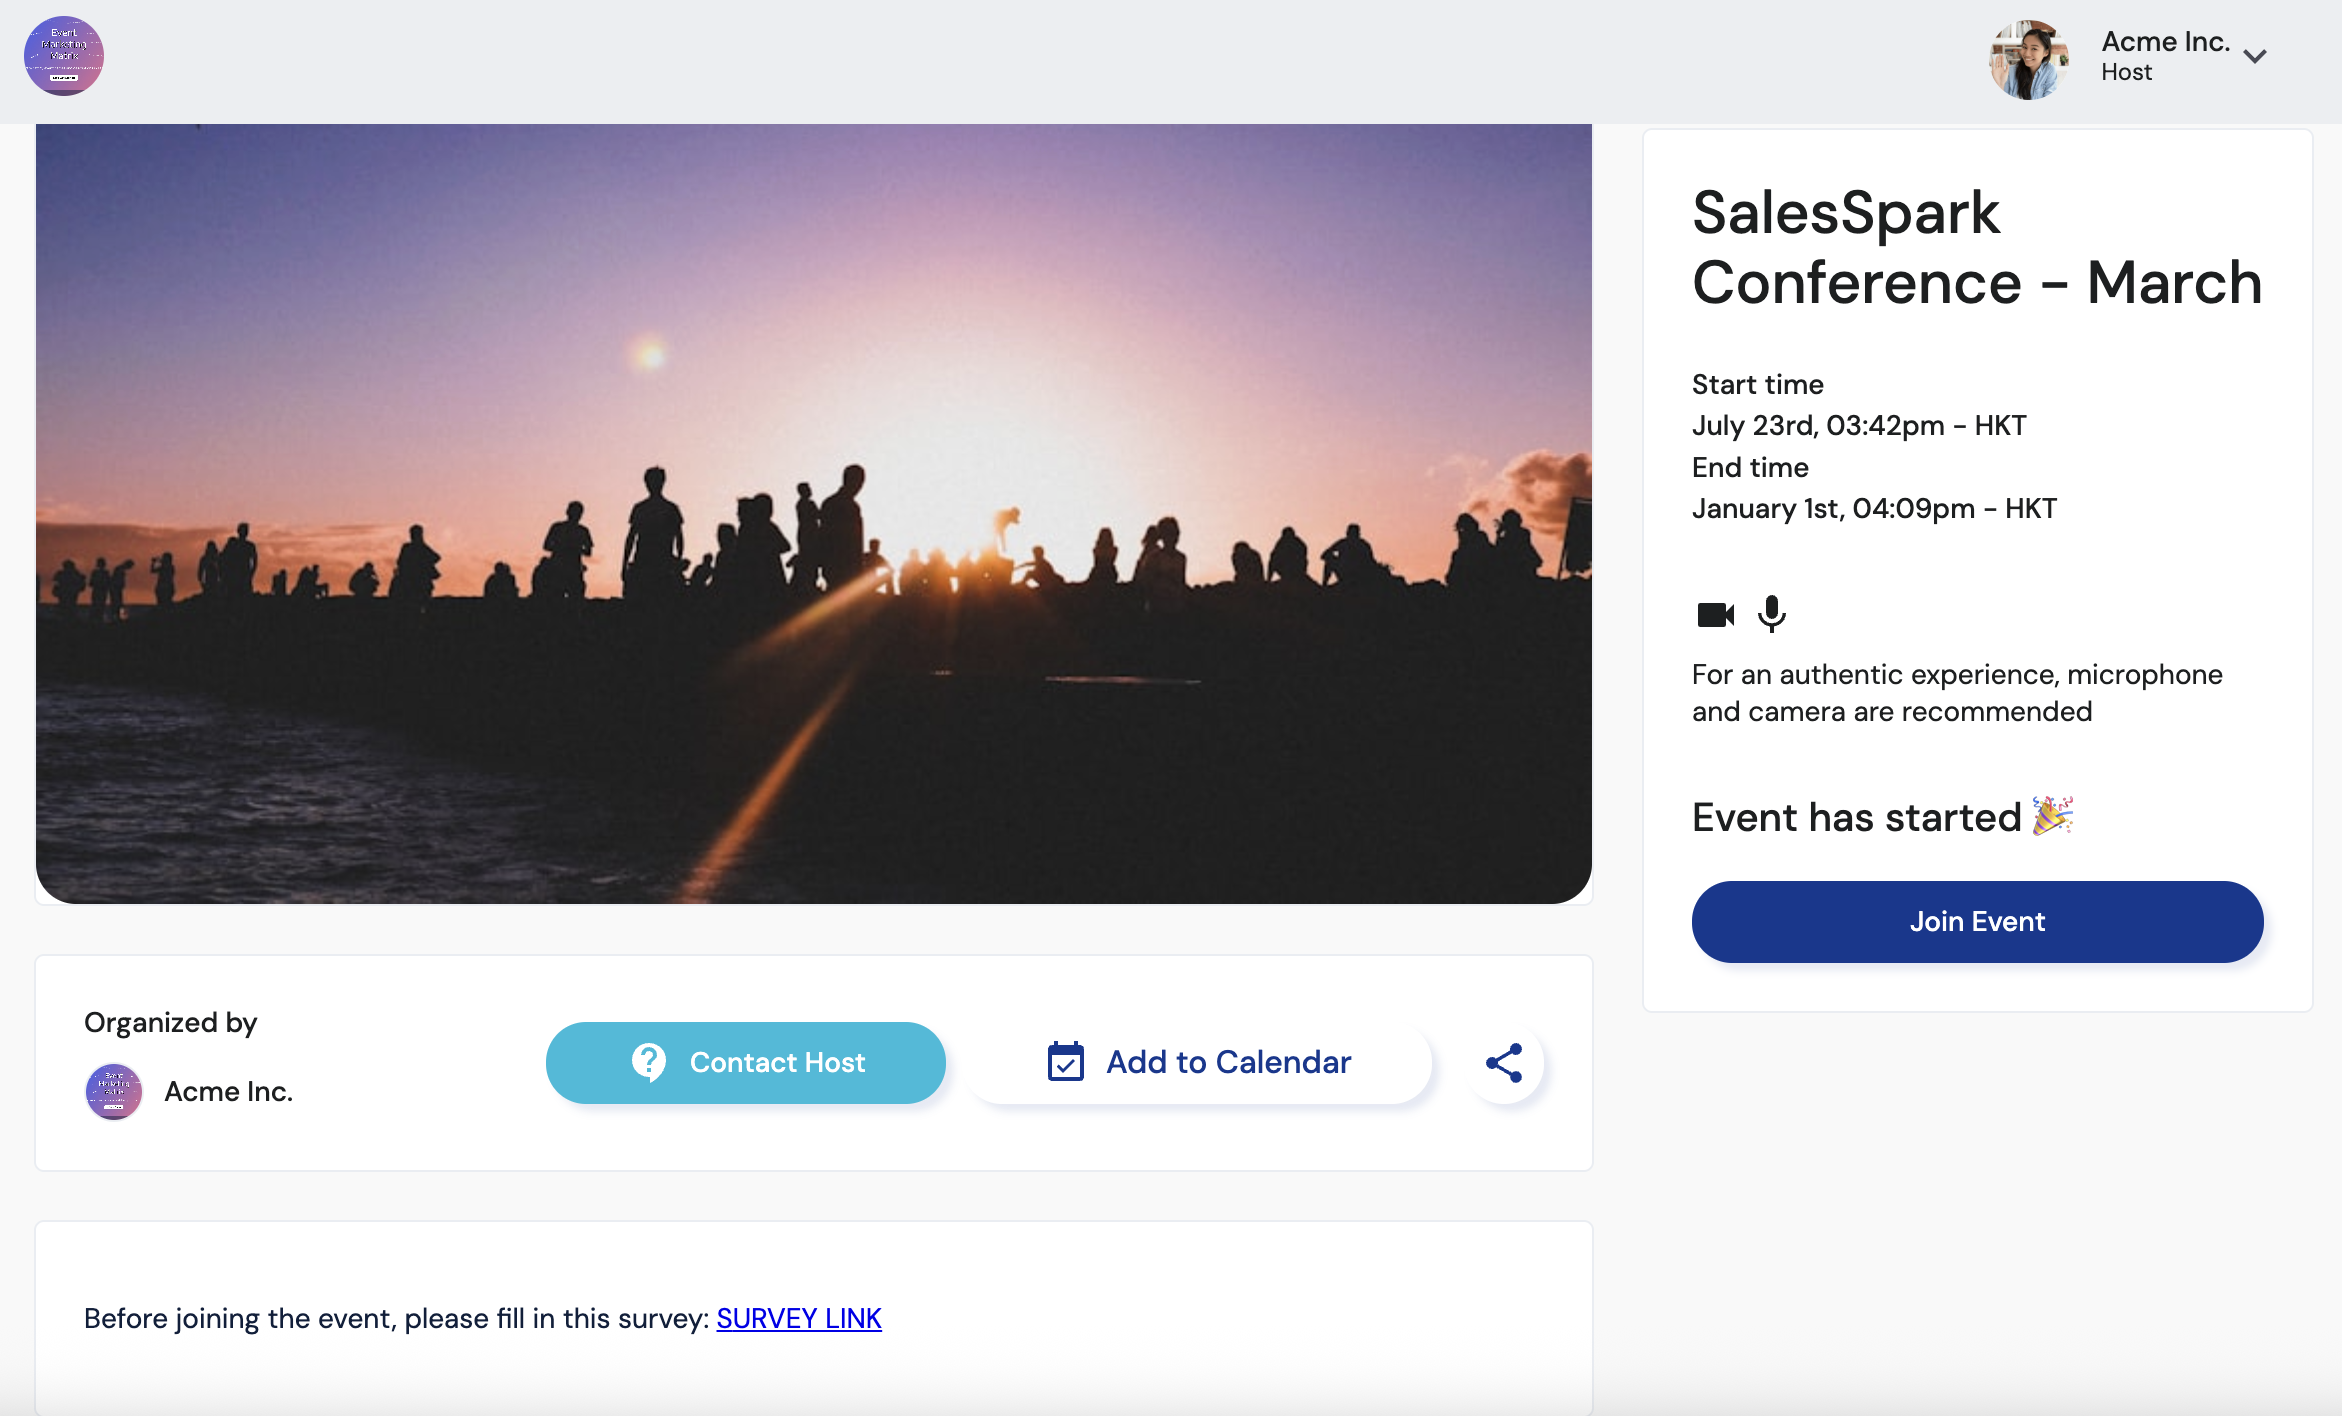Click the question mark icon in Contact Host

click(x=649, y=1062)
